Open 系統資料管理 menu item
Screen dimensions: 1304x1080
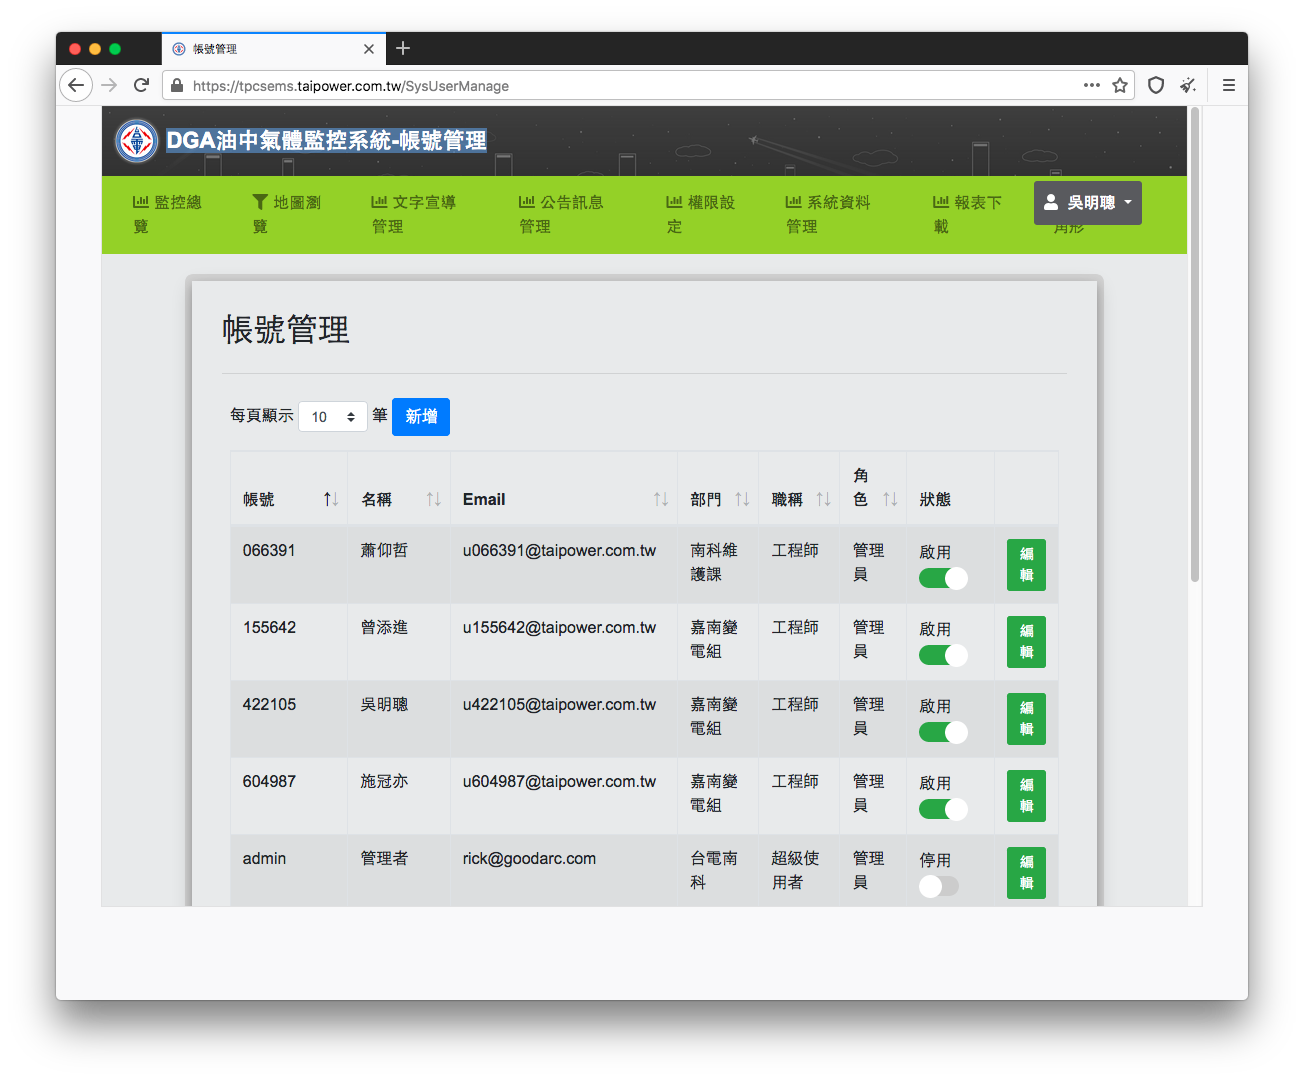click(x=828, y=214)
